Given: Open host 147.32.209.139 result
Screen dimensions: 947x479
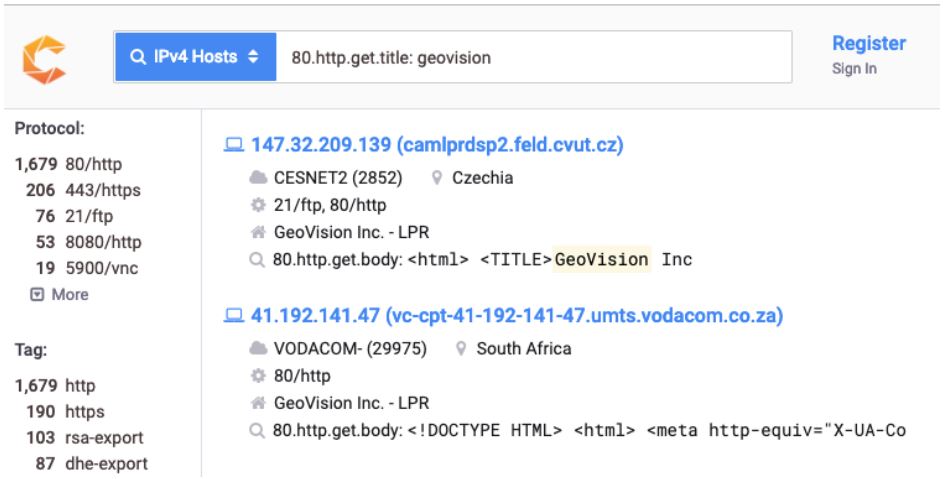Looking at the screenshot, I should (437, 145).
